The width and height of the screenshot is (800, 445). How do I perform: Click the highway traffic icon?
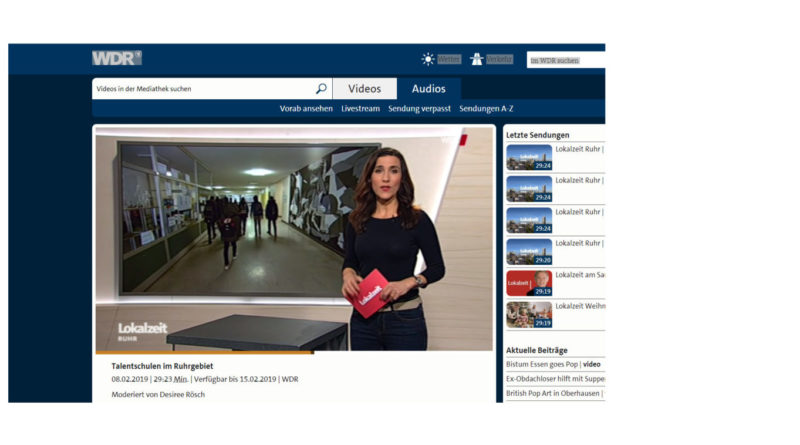(x=477, y=59)
